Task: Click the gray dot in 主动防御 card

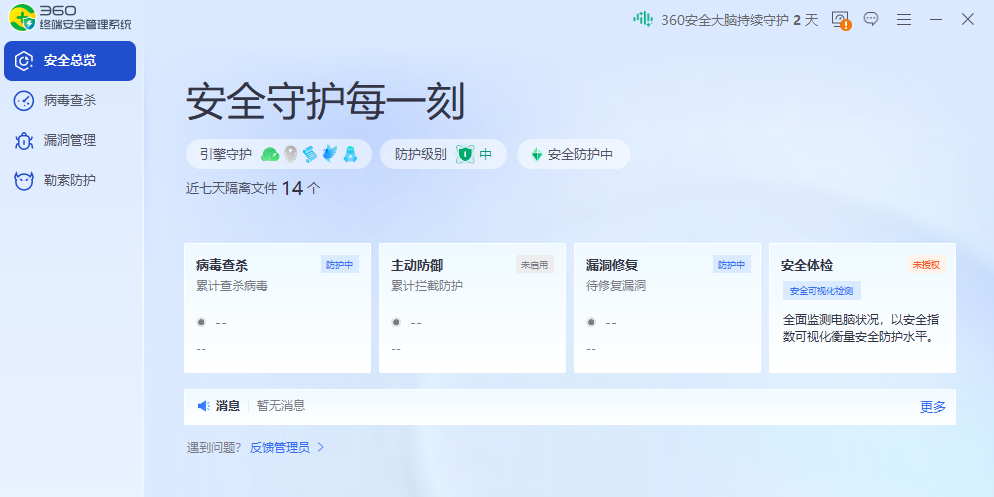Action: click(x=396, y=322)
